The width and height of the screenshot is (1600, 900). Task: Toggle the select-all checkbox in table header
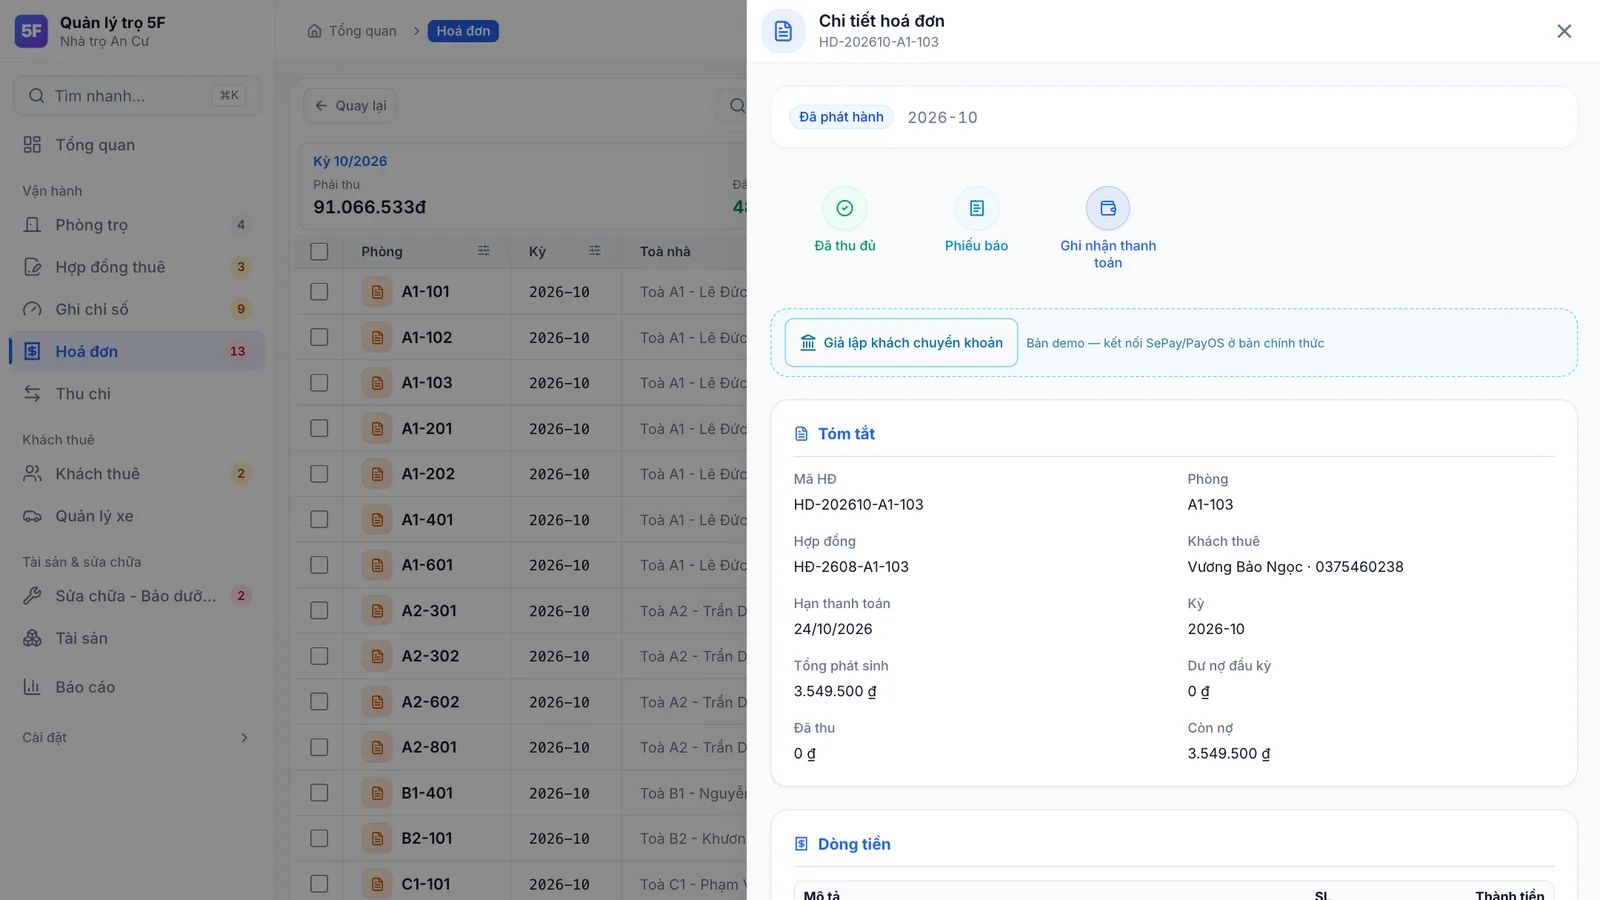click(x=319, y=252)
